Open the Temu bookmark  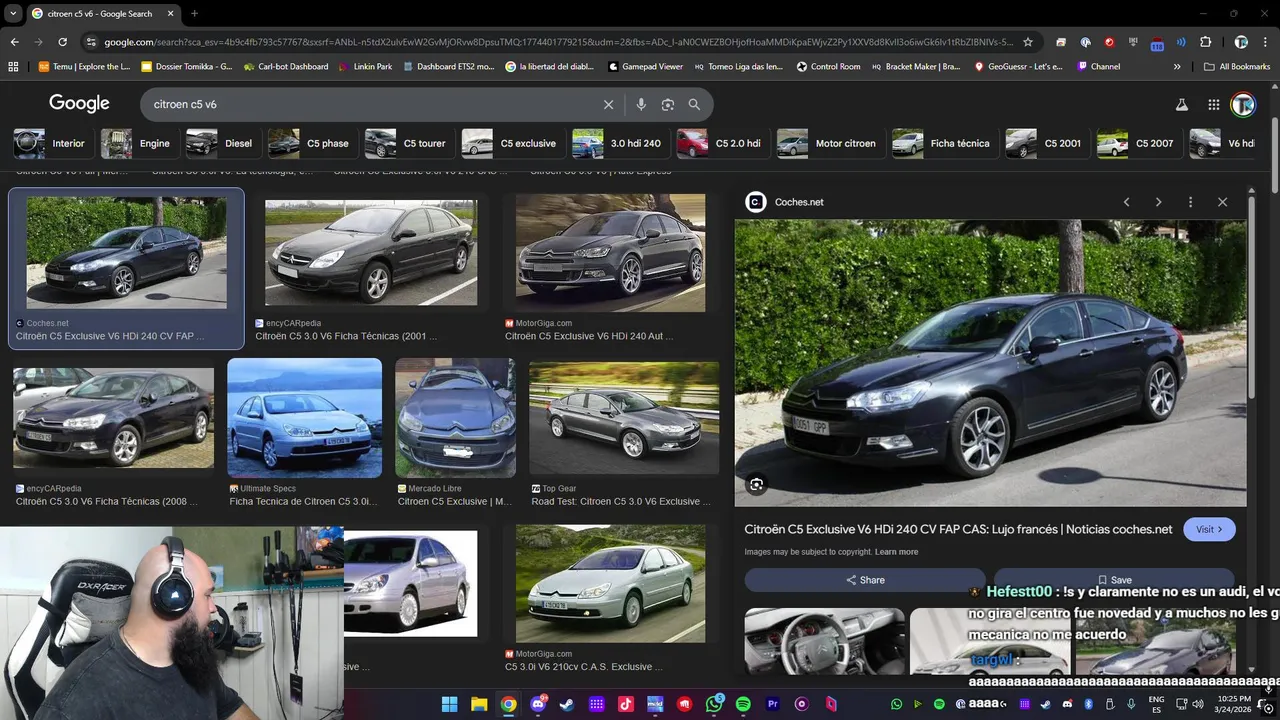[84, 67]
